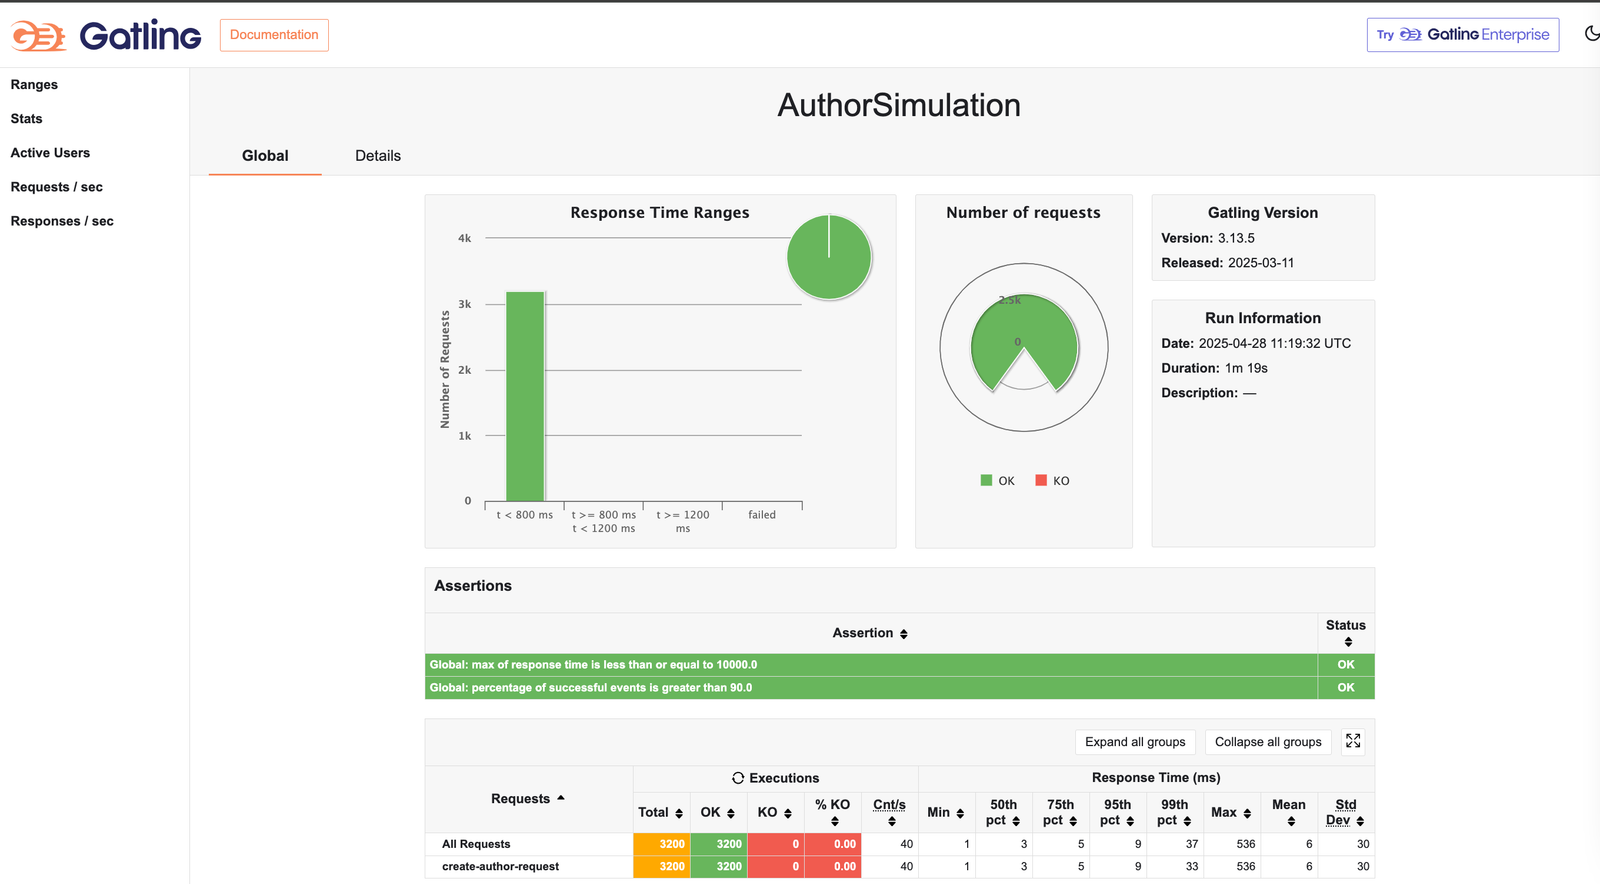The height and width of the screenshot is (884, 1600).
Task: Select the Global tab
Action: tap(265, 156)
